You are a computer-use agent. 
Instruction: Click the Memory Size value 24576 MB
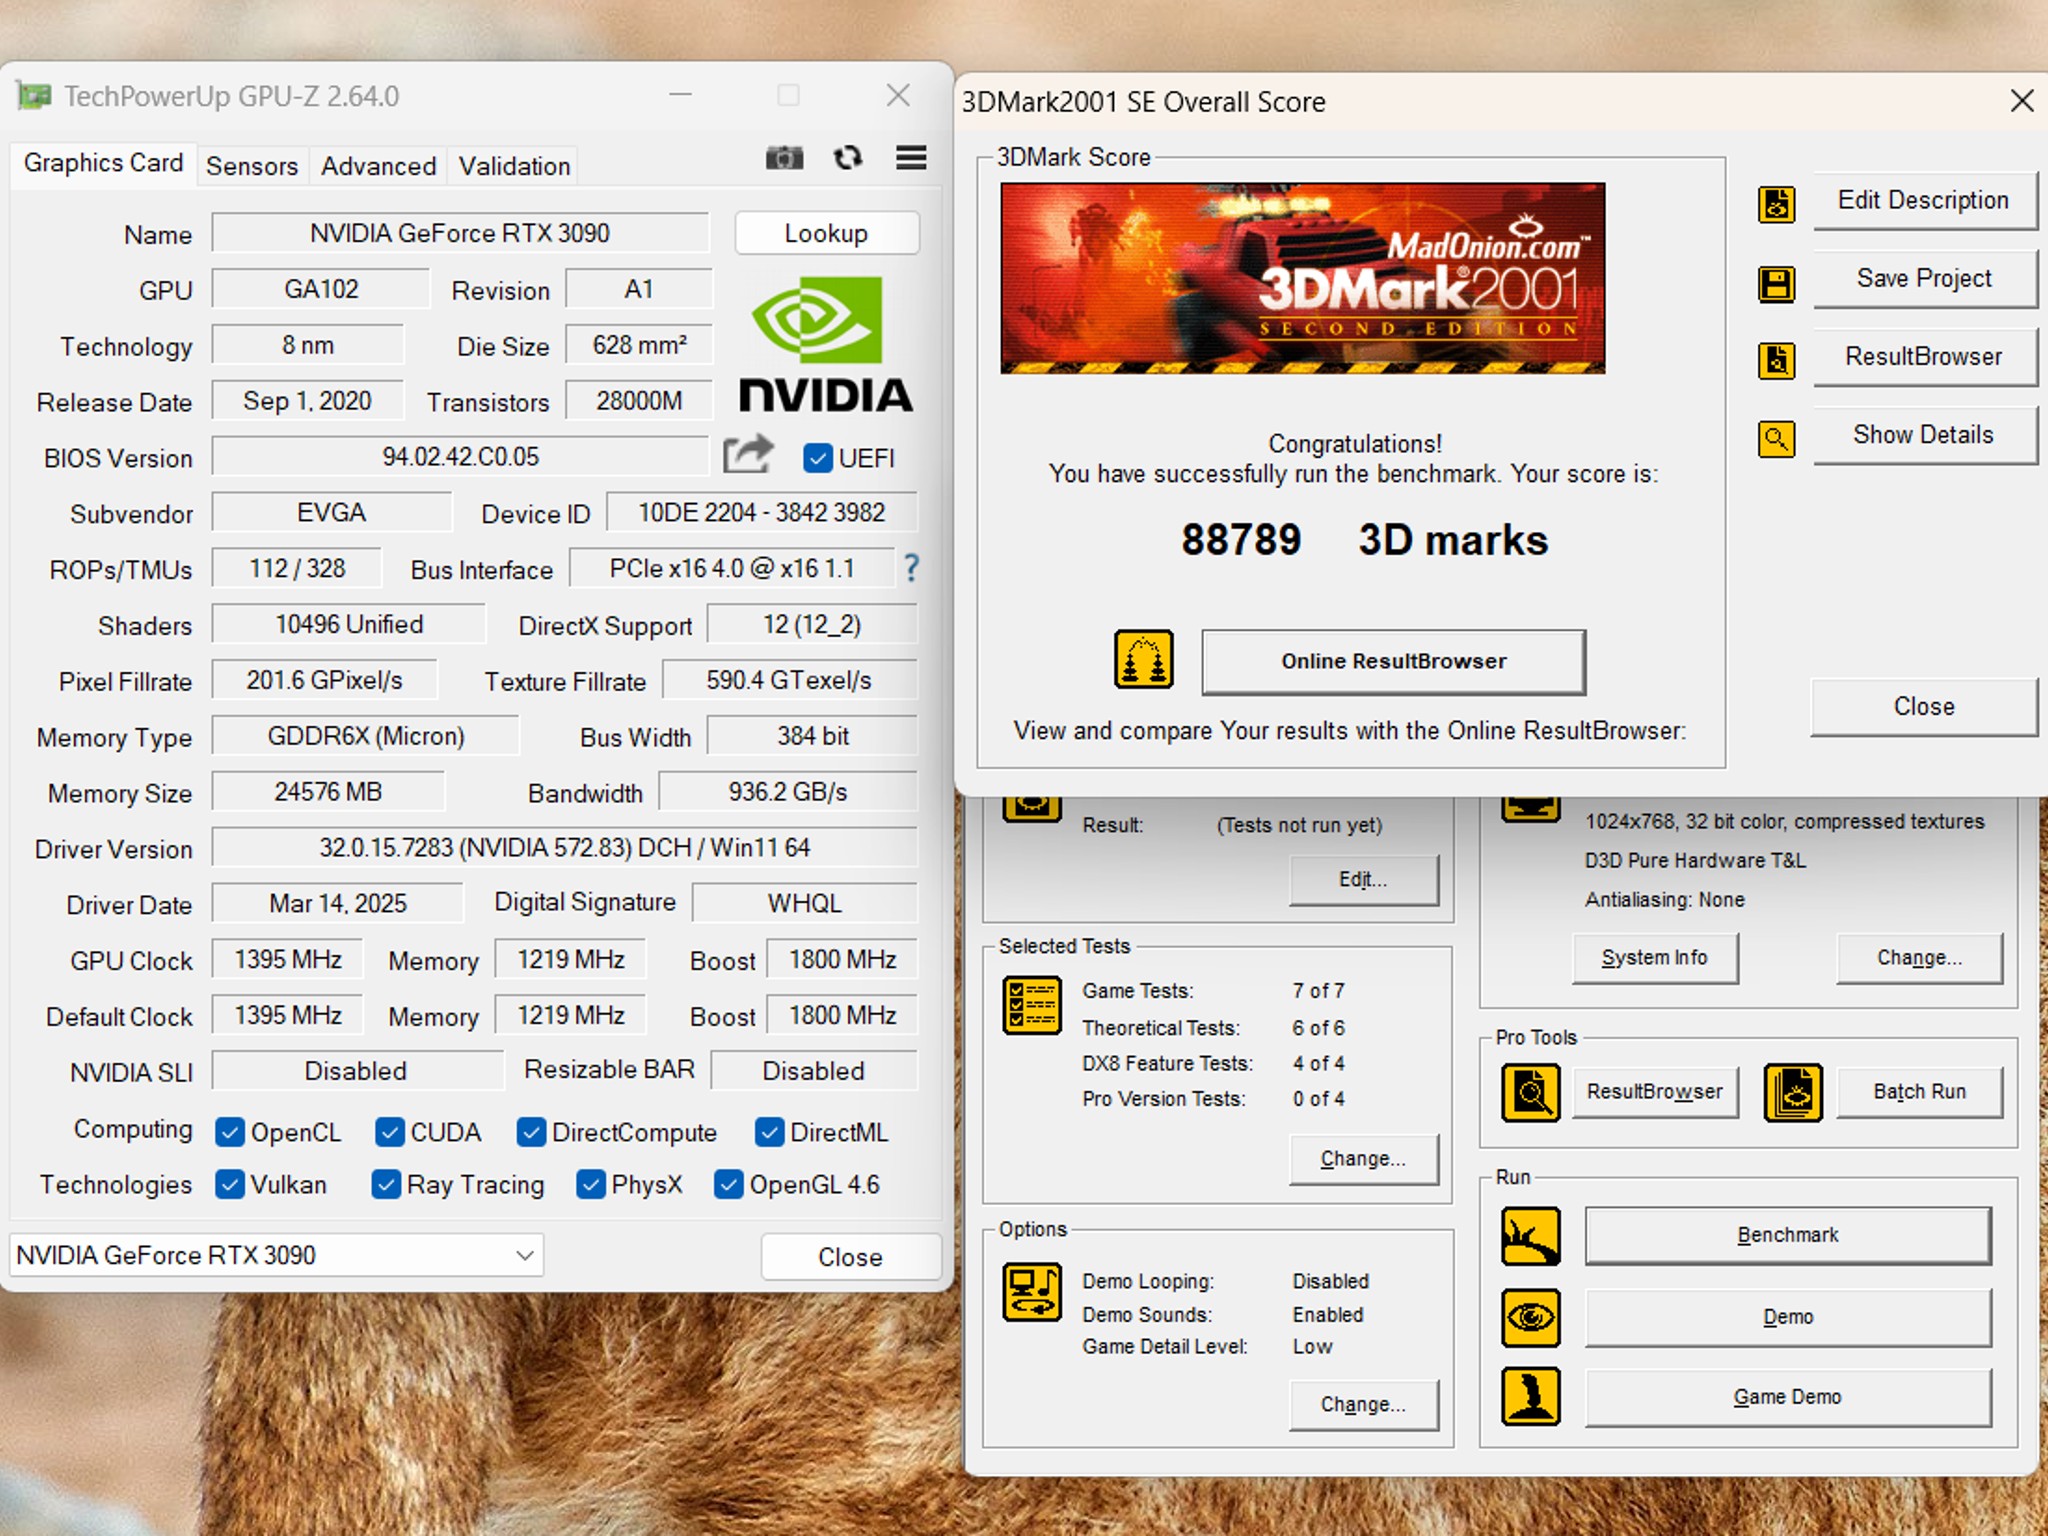tap(328, 792)
